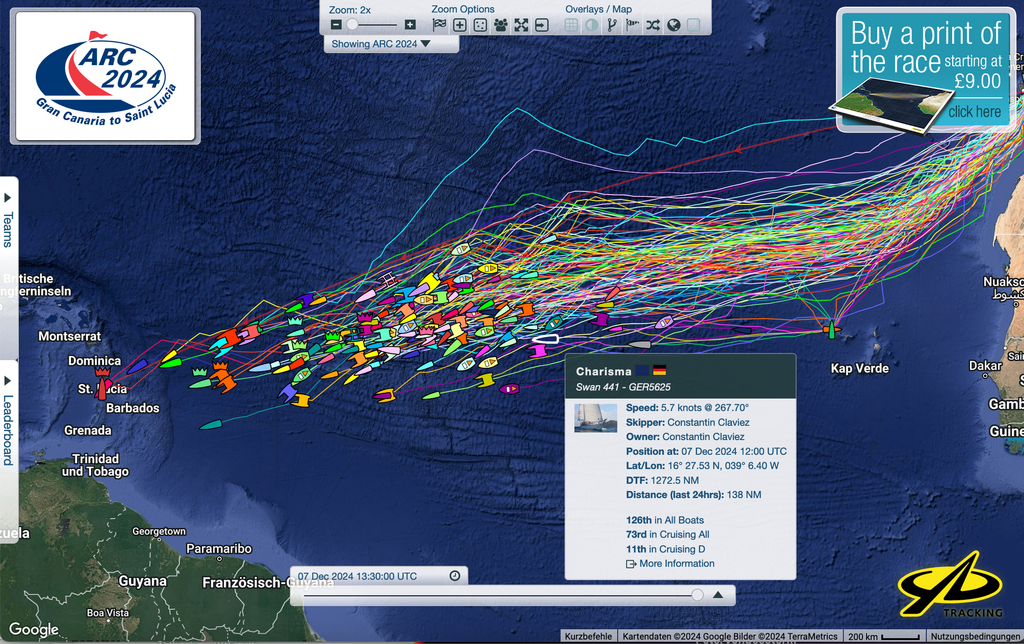Click the Zoom Options heading label
This screenshot has height=644, width=1024.
(462, 9)
